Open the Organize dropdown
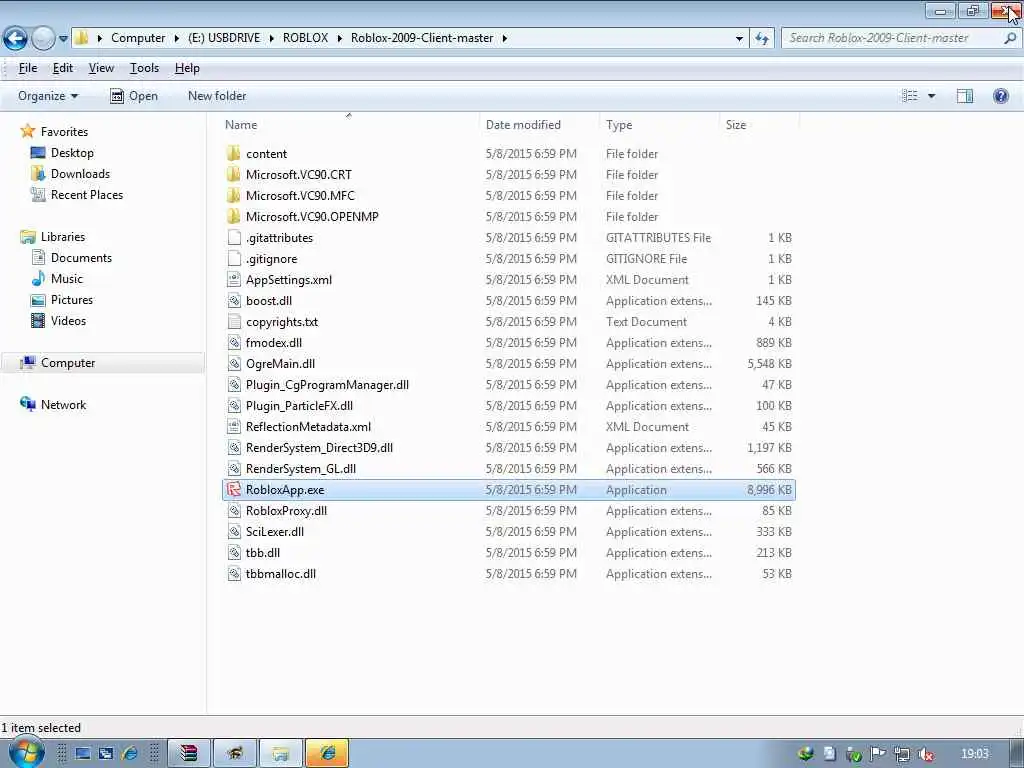The image size is (1024, 768). click(x=48, y=96)
